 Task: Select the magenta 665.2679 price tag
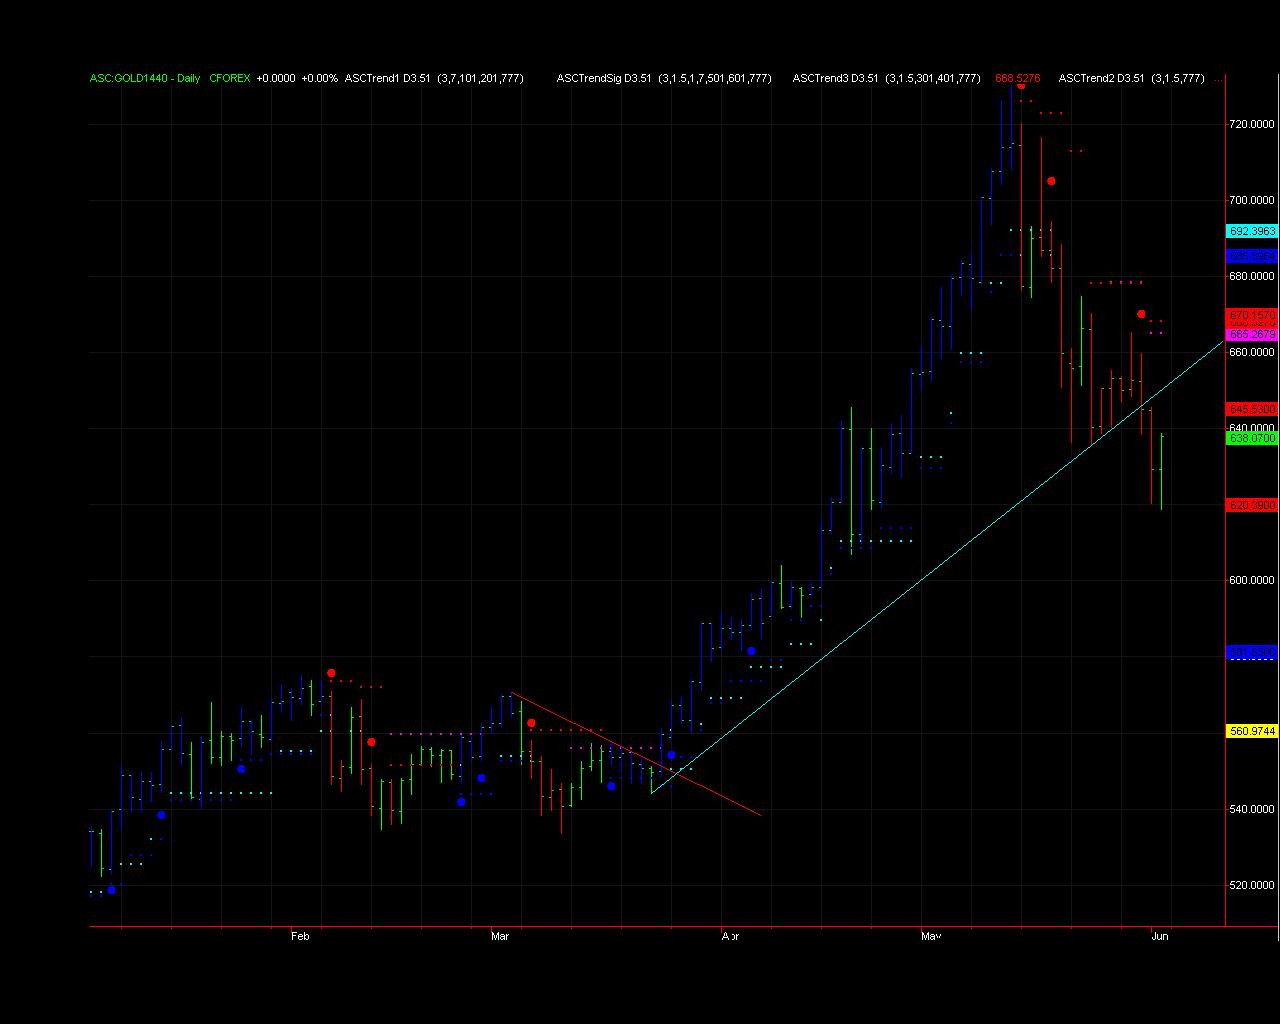(1251, 334)
